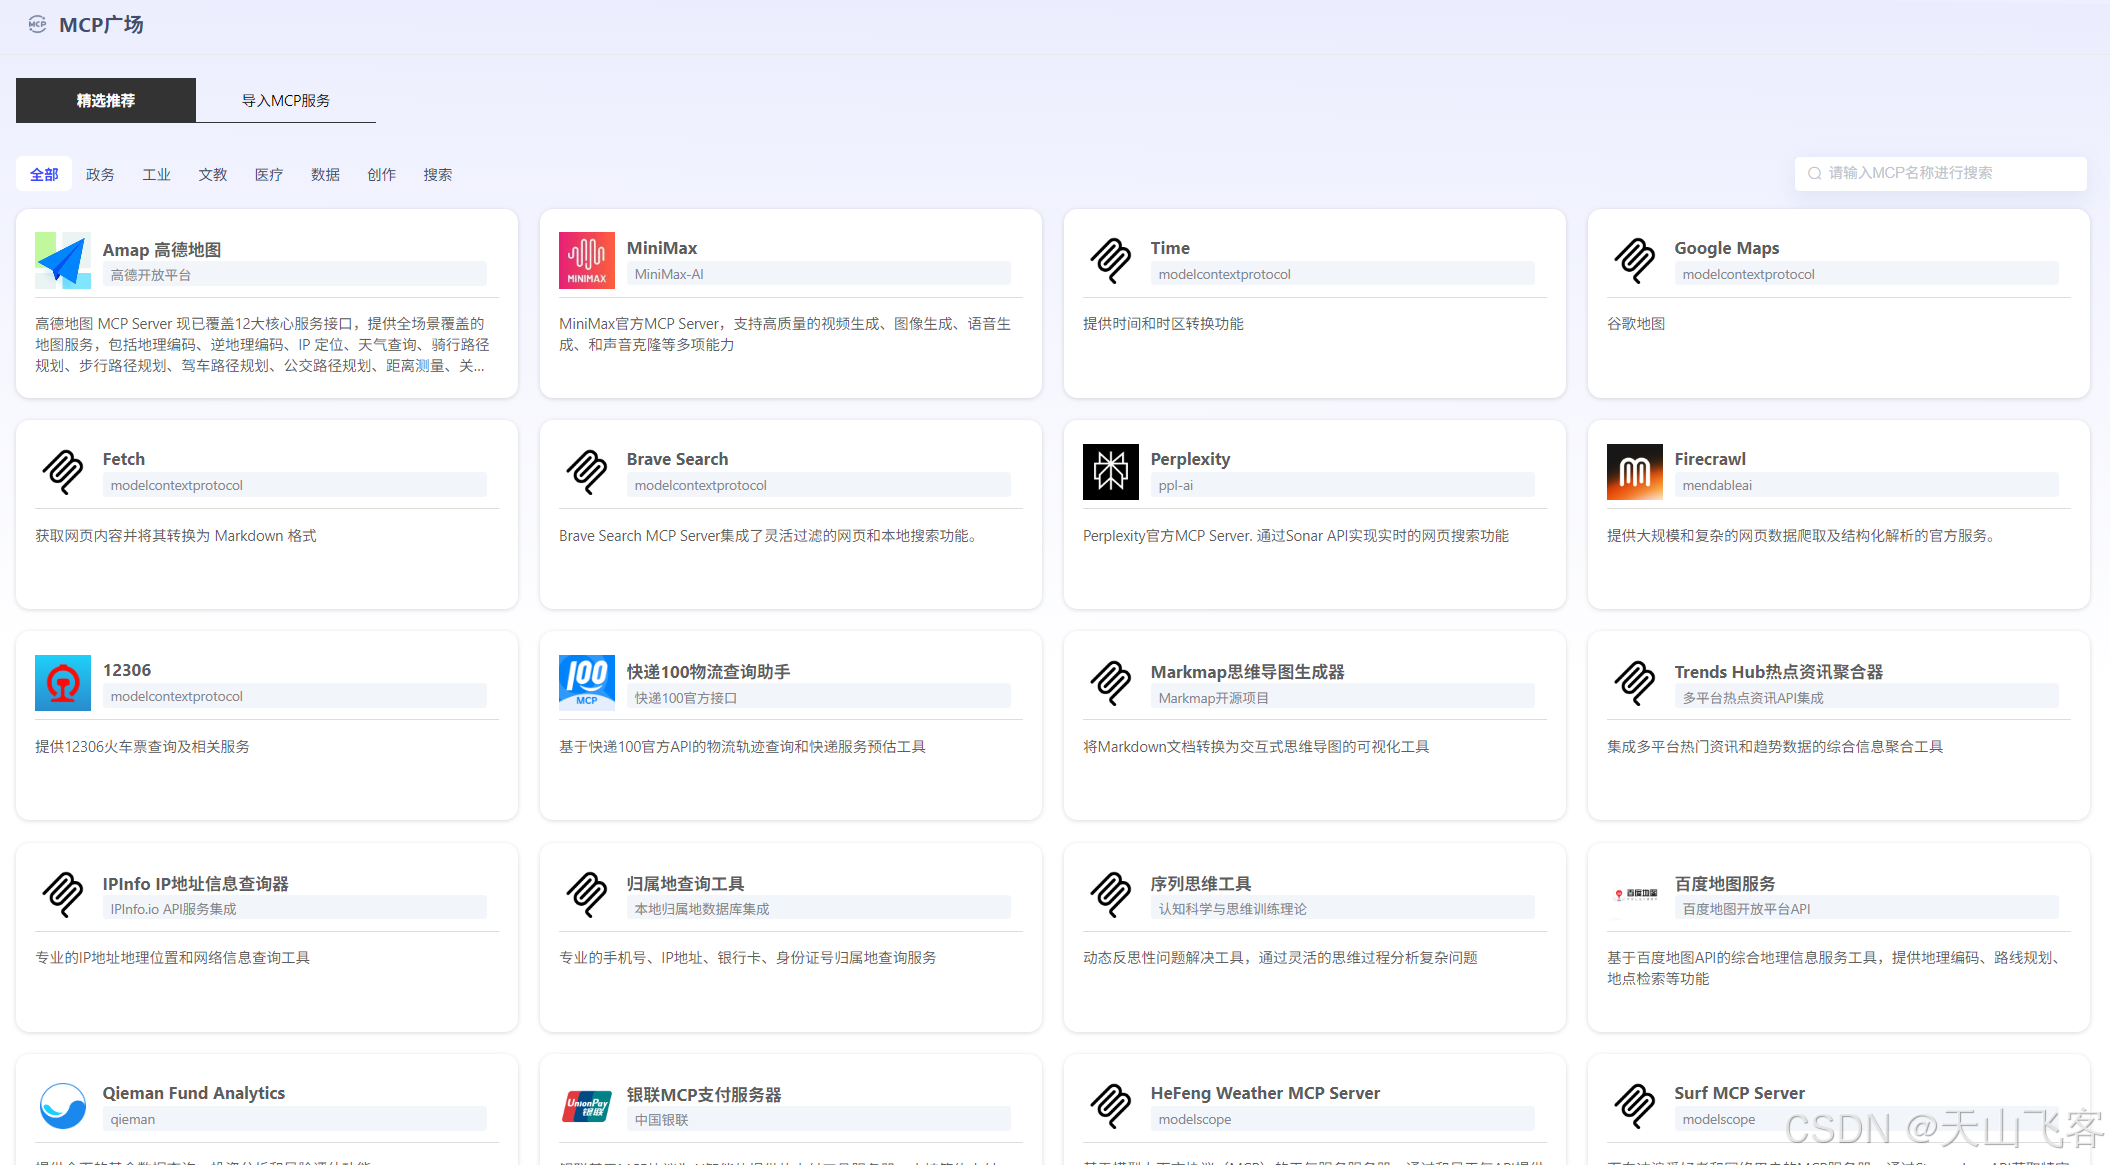Screen dimensions: 2110x1165
Task: Click the IPInfo IP地址信息查询器 icon
Action: coord(63,894)
